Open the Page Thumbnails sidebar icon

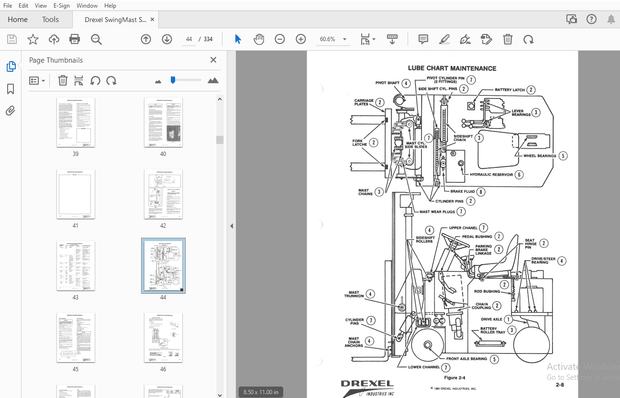[11, 66]
